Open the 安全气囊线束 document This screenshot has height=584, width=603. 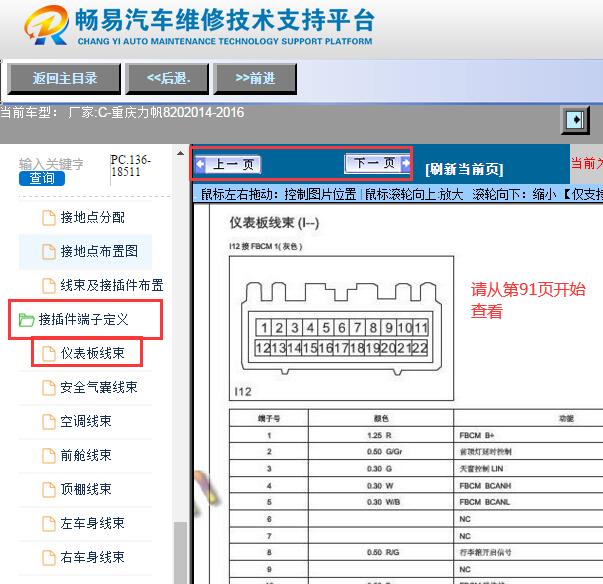pos(99,387)
